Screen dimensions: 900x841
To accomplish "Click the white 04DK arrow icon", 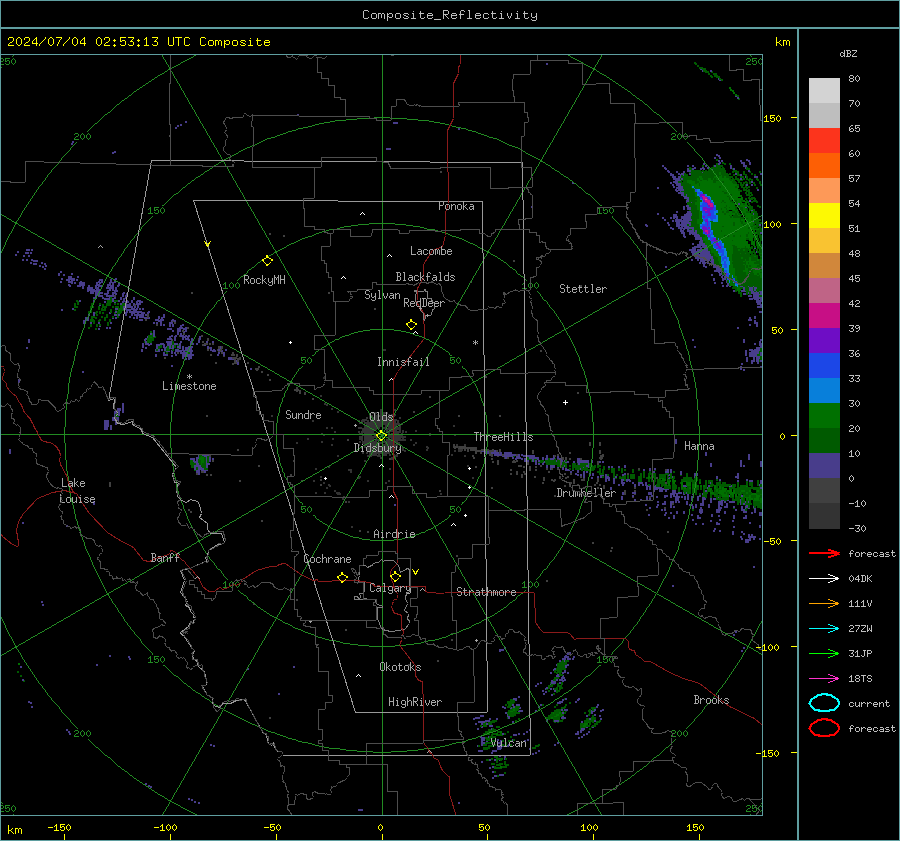I will coord(824,578).
